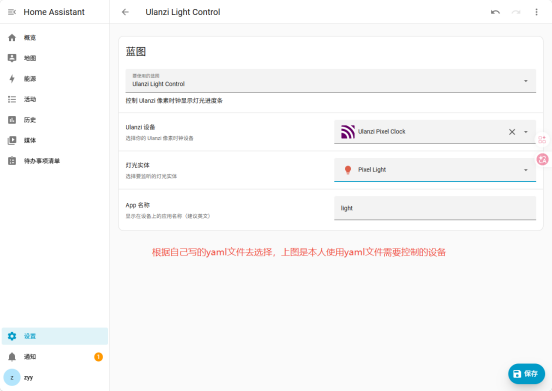Click the 保存 save button

526,374
